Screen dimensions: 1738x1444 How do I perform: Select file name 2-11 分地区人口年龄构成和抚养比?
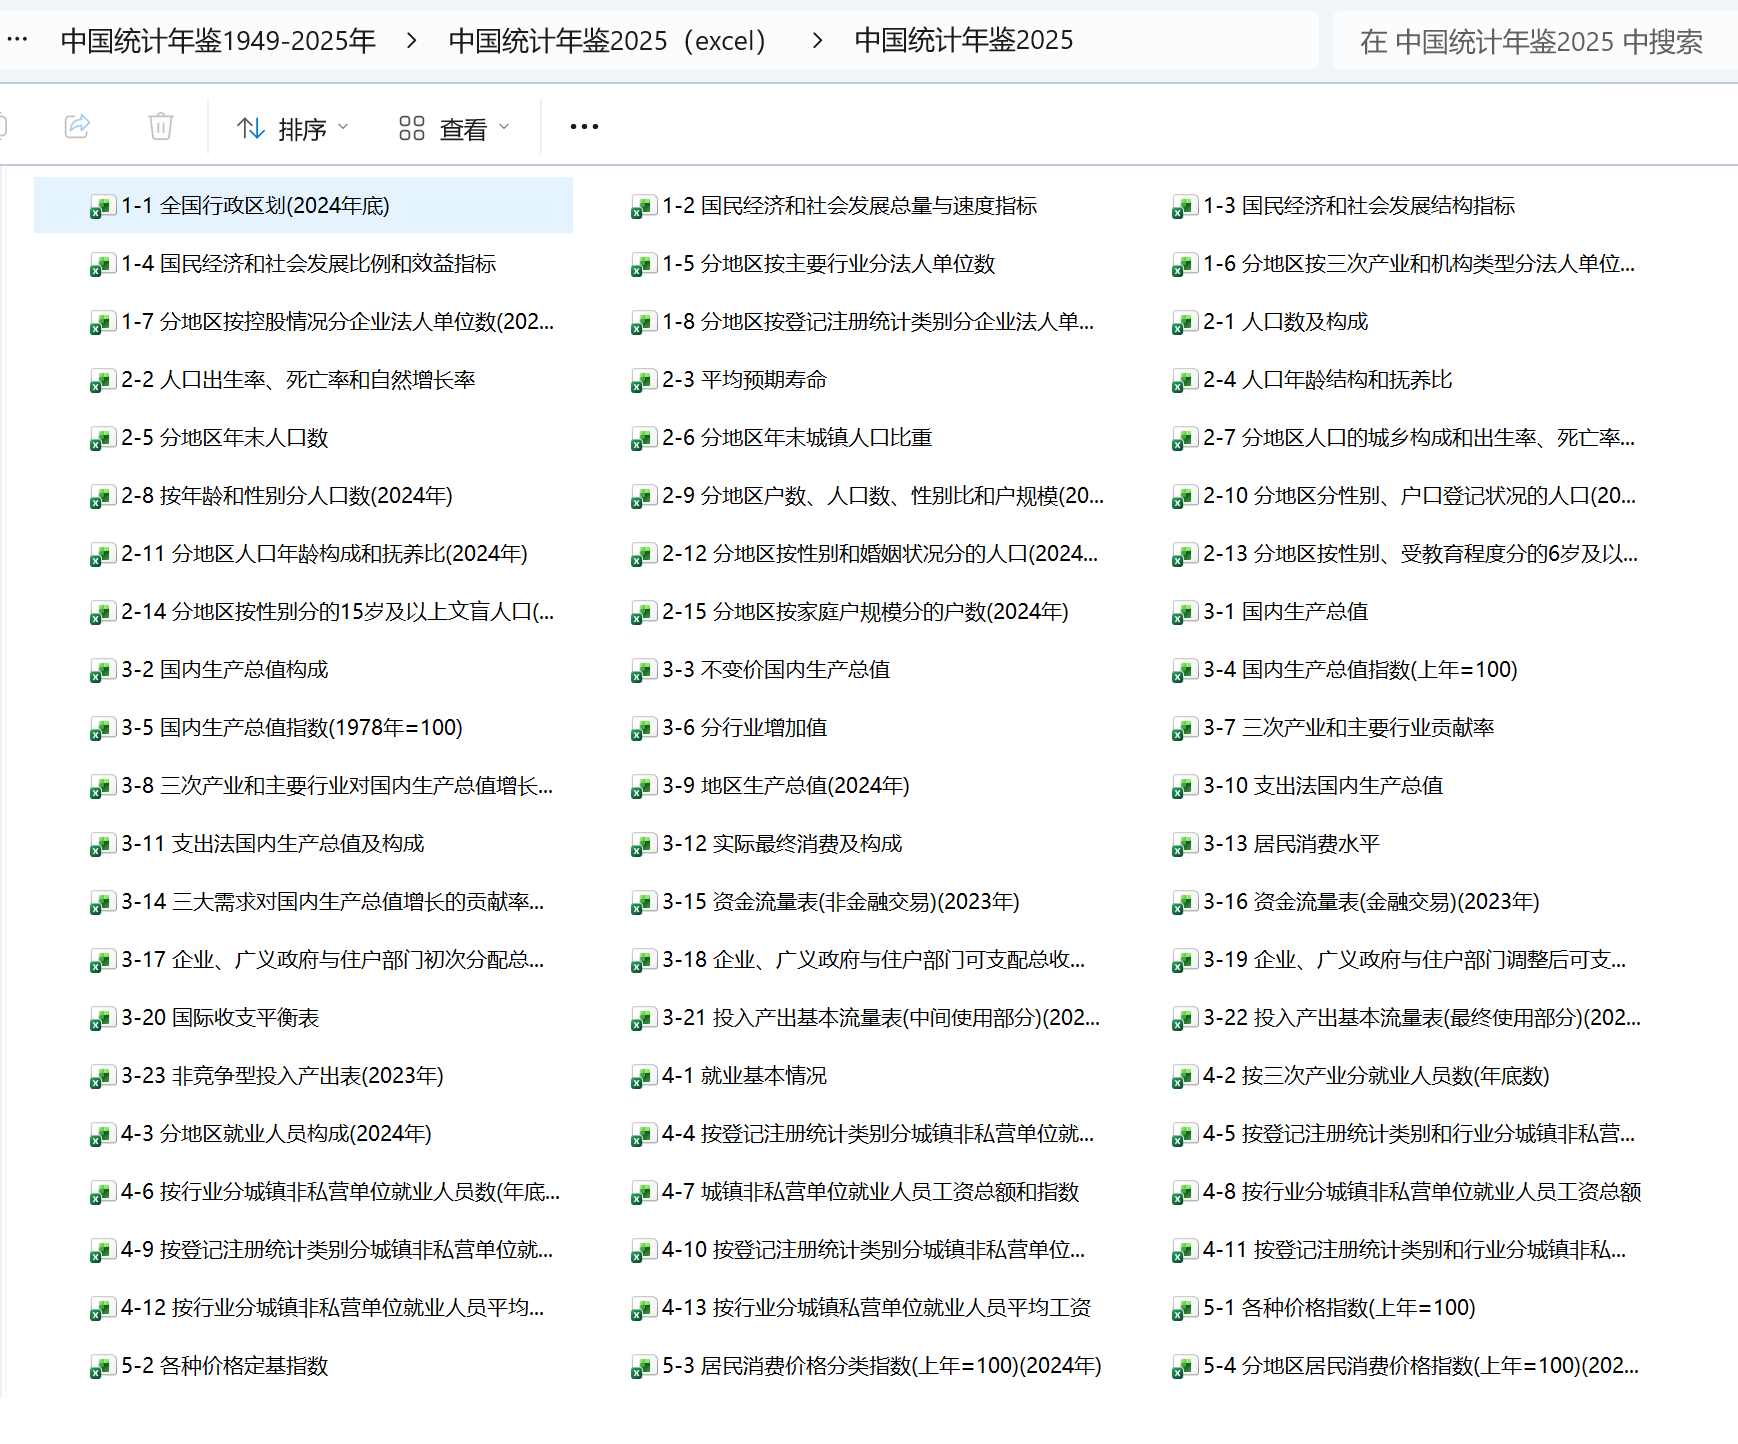325,554
